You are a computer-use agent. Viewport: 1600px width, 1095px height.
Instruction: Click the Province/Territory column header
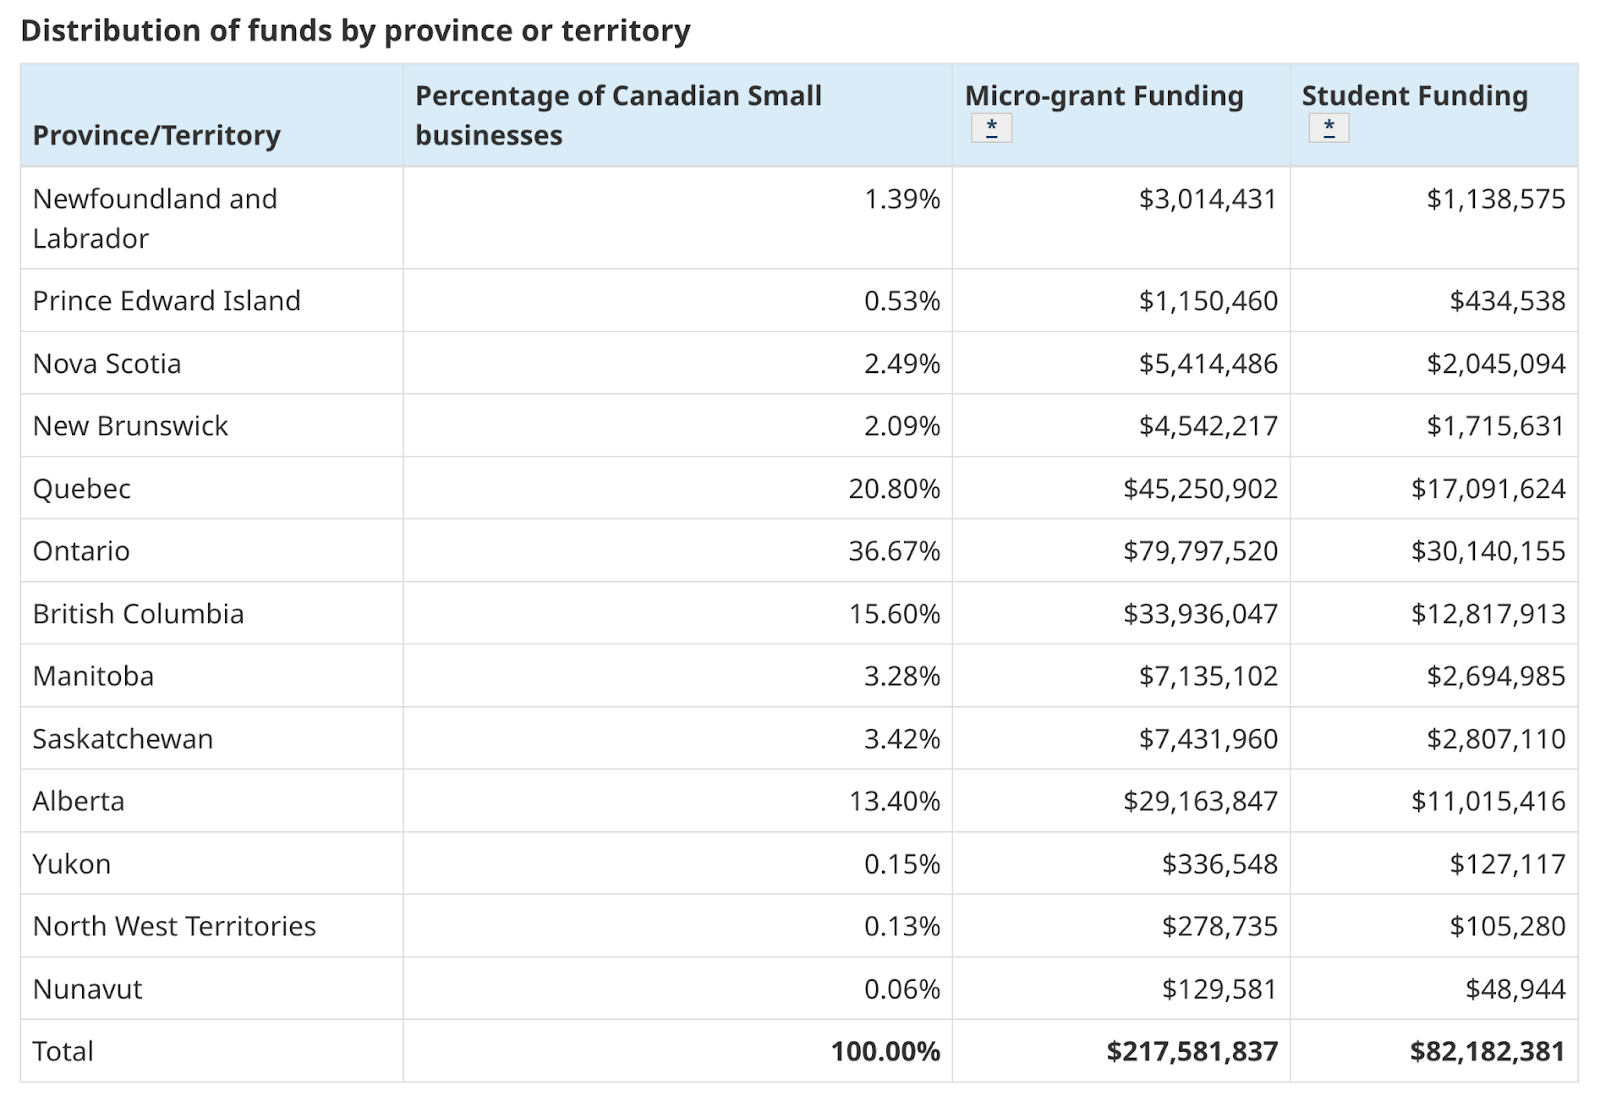click(157, 135)
